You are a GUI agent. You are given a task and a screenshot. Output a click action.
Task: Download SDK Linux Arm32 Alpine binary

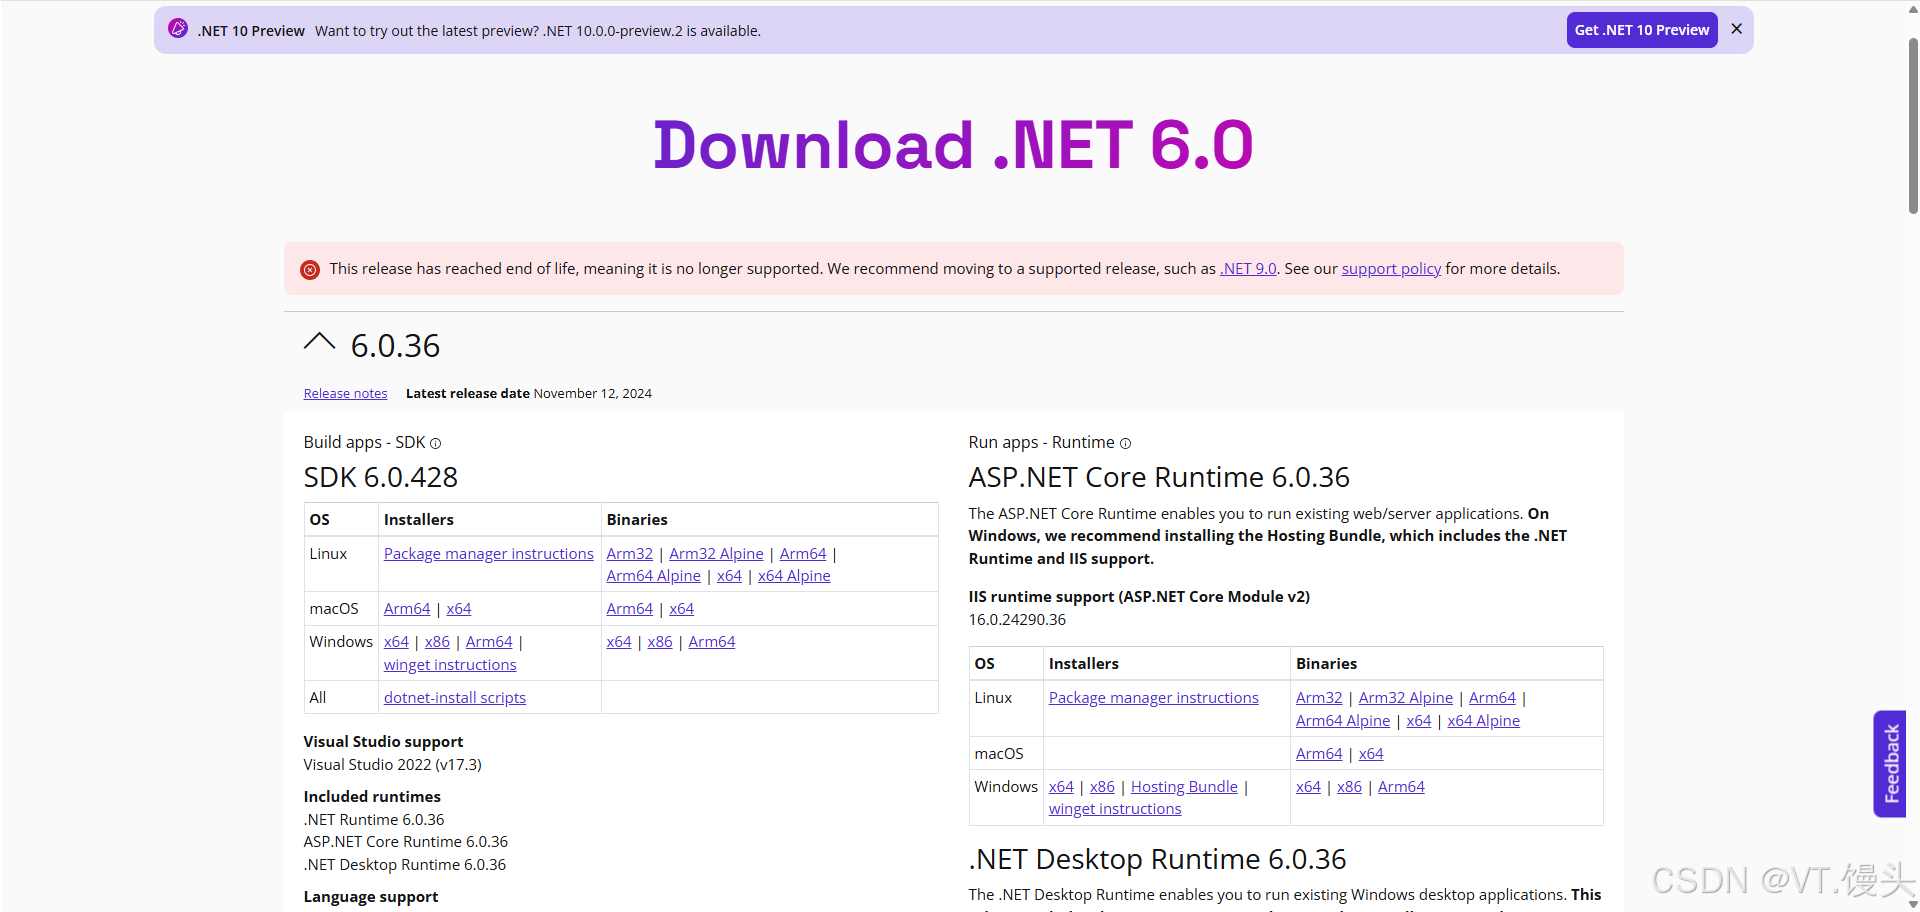coord(716,553)
